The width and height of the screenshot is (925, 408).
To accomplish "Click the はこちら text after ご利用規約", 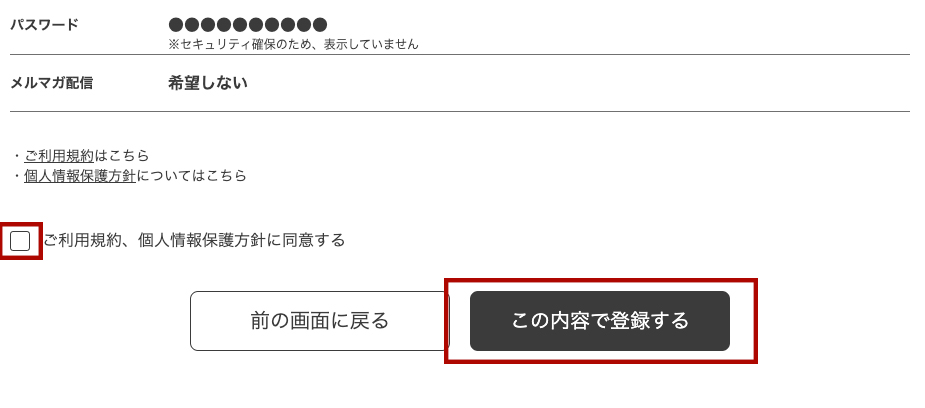I will coord(122,156).
